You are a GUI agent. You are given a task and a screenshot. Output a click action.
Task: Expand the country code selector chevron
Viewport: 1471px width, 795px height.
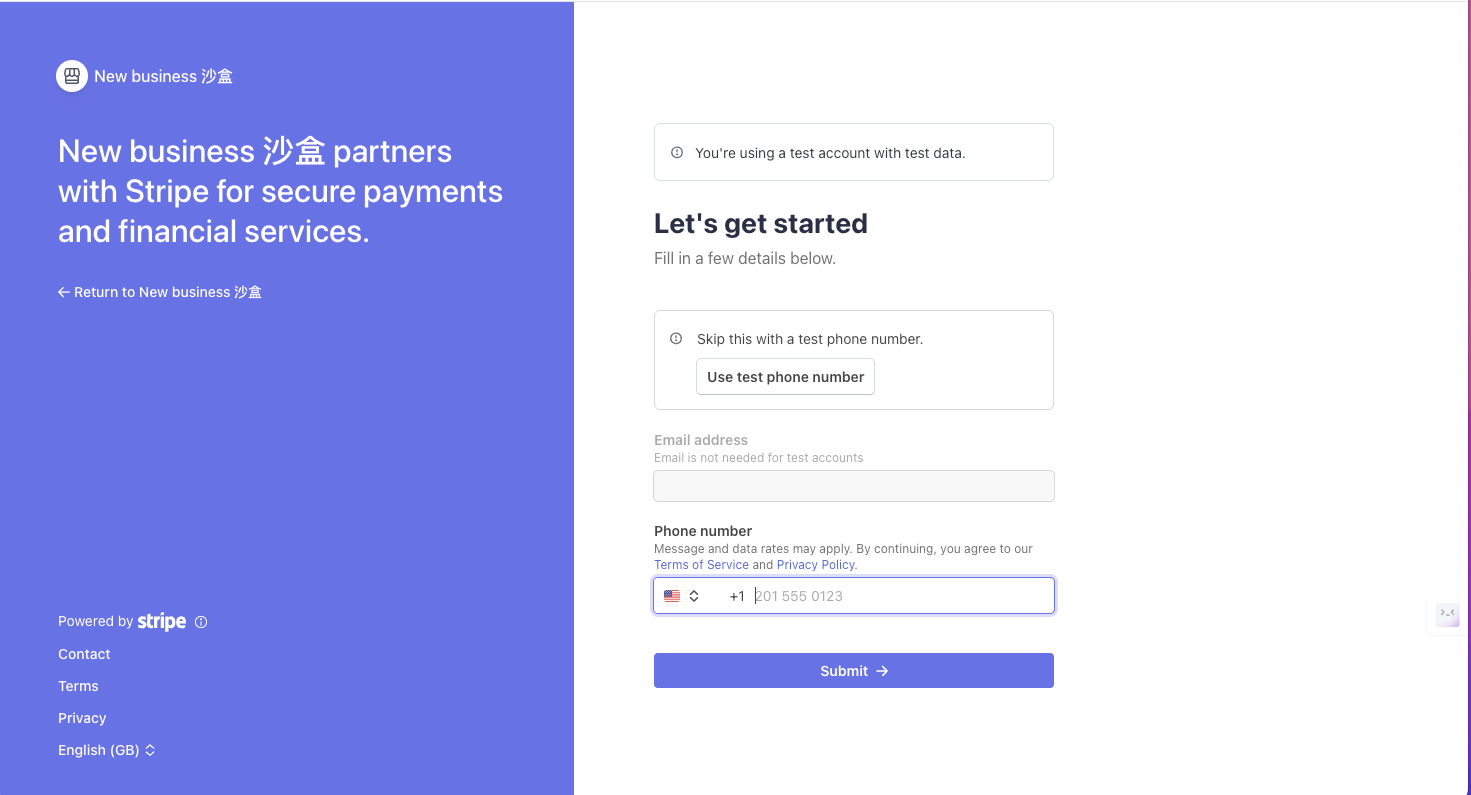click(694, 596)
